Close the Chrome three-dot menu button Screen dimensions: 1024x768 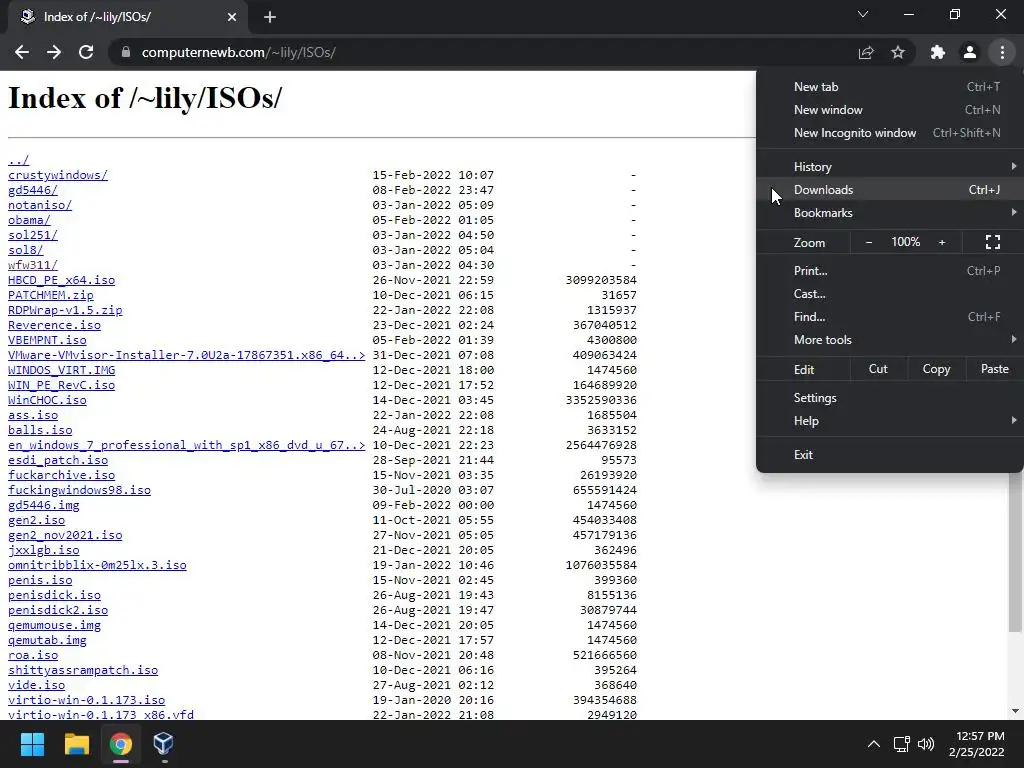[x=1002, y=52]
